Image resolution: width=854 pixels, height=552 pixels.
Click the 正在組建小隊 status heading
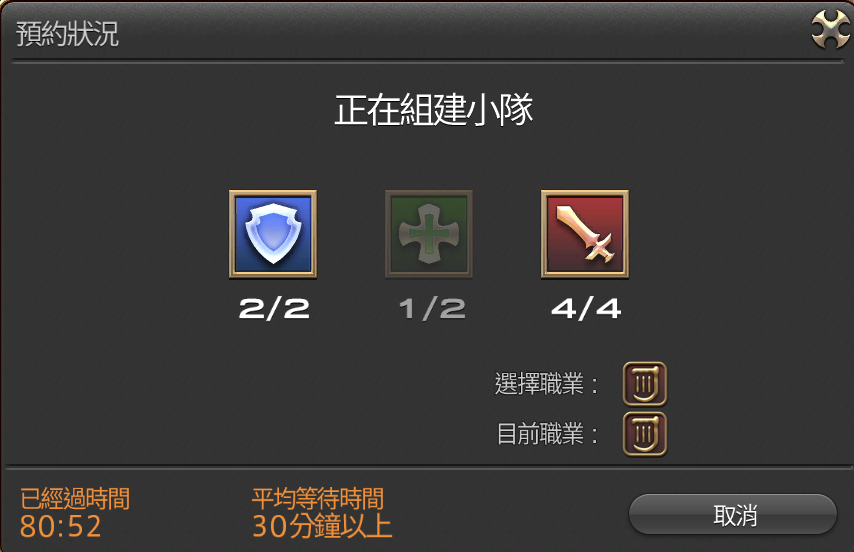coord(434,110)
